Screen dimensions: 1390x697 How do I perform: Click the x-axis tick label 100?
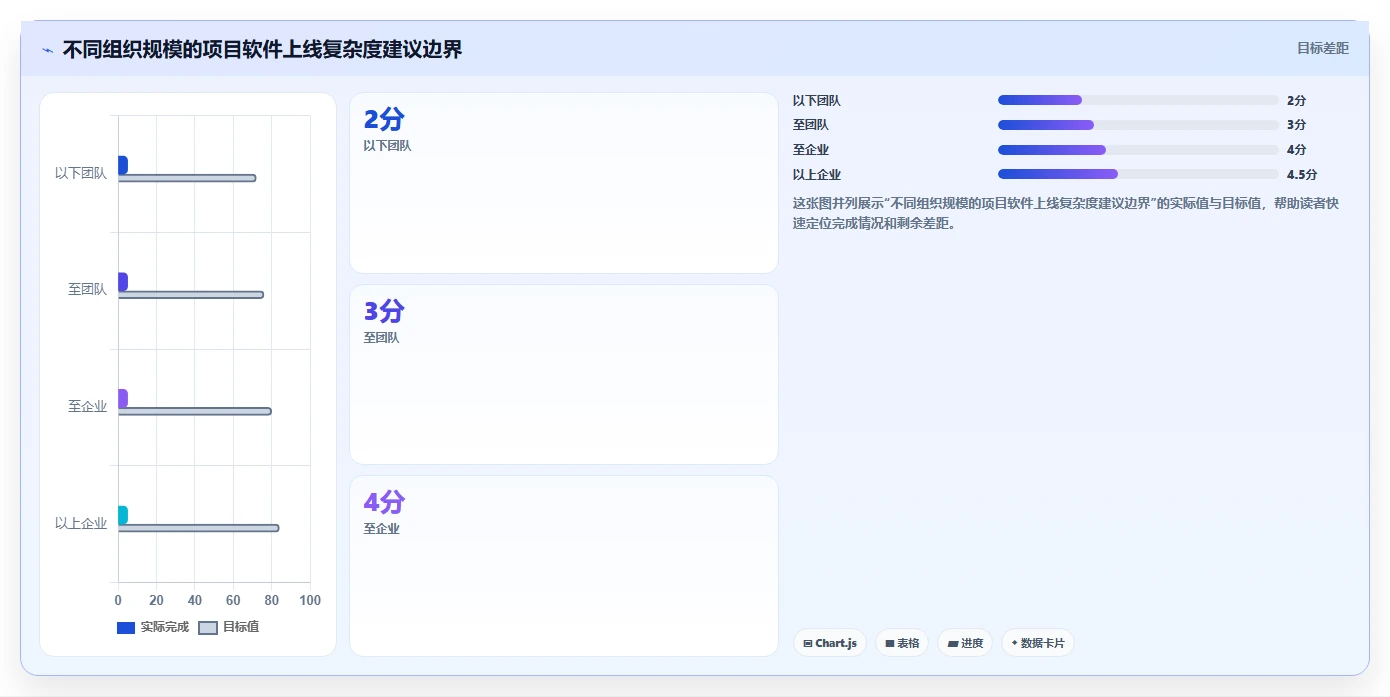tap(310, 600)
